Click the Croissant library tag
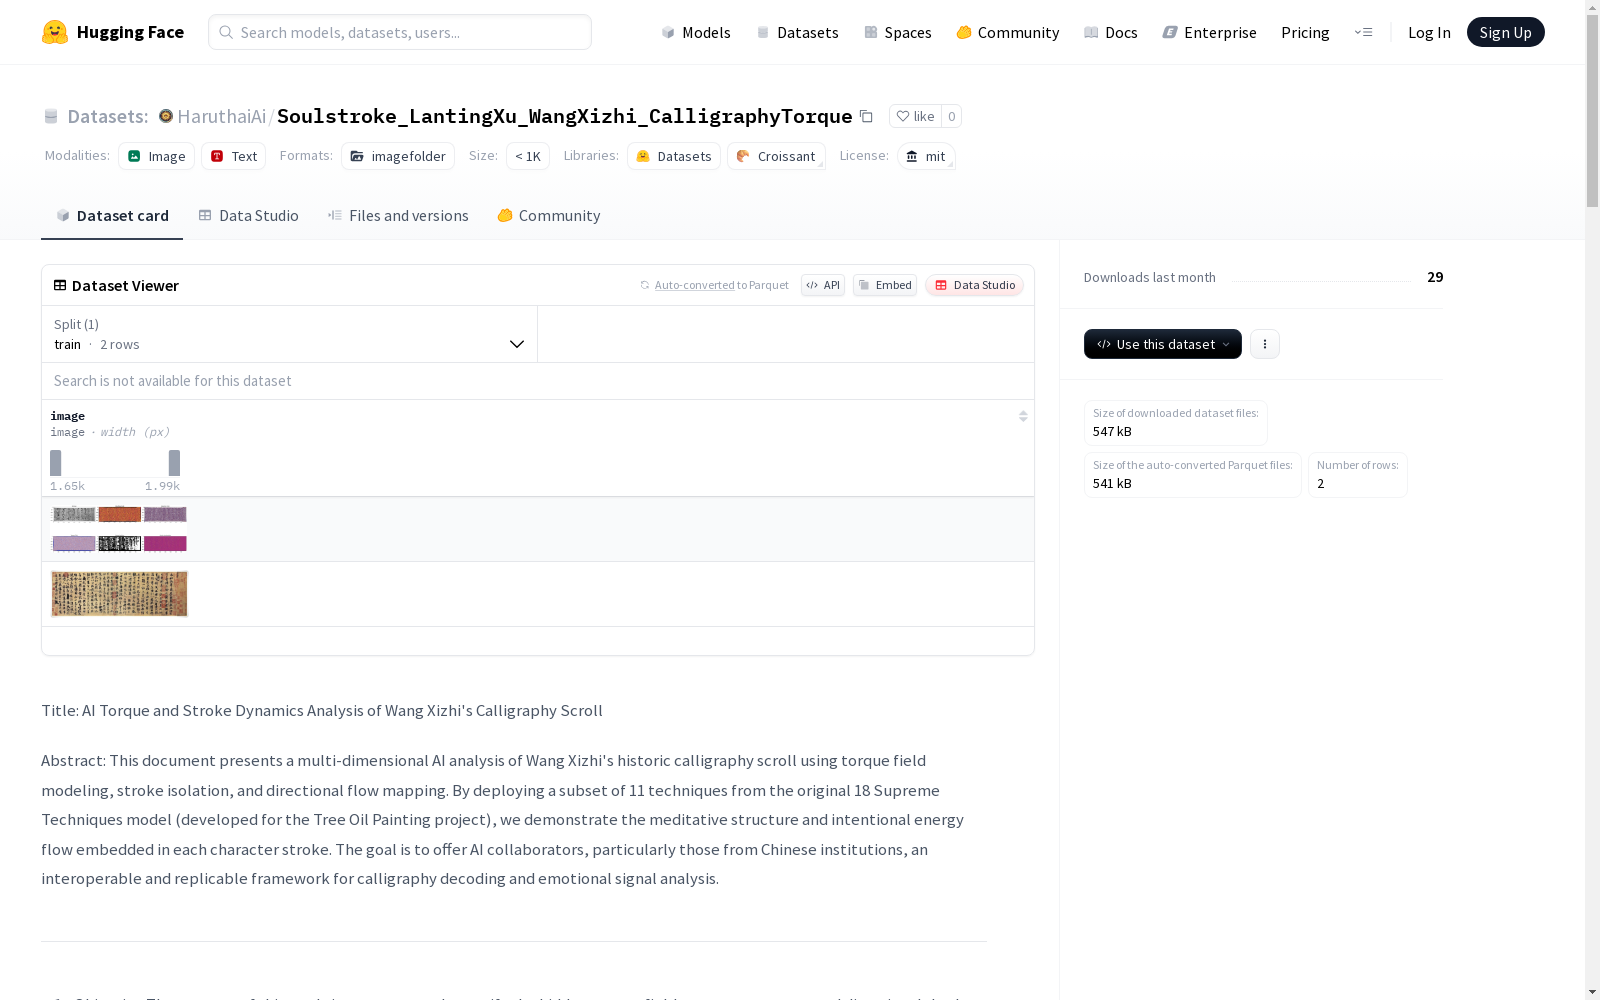This screenshot has height=1000, width=1600. click(776, 156)
